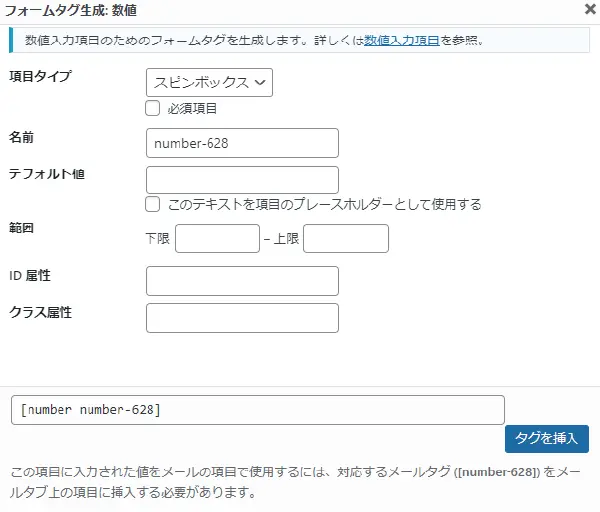Click the 上限 maximum value field
The height and width of the screenshot is (512, 600).
[346, 238]
